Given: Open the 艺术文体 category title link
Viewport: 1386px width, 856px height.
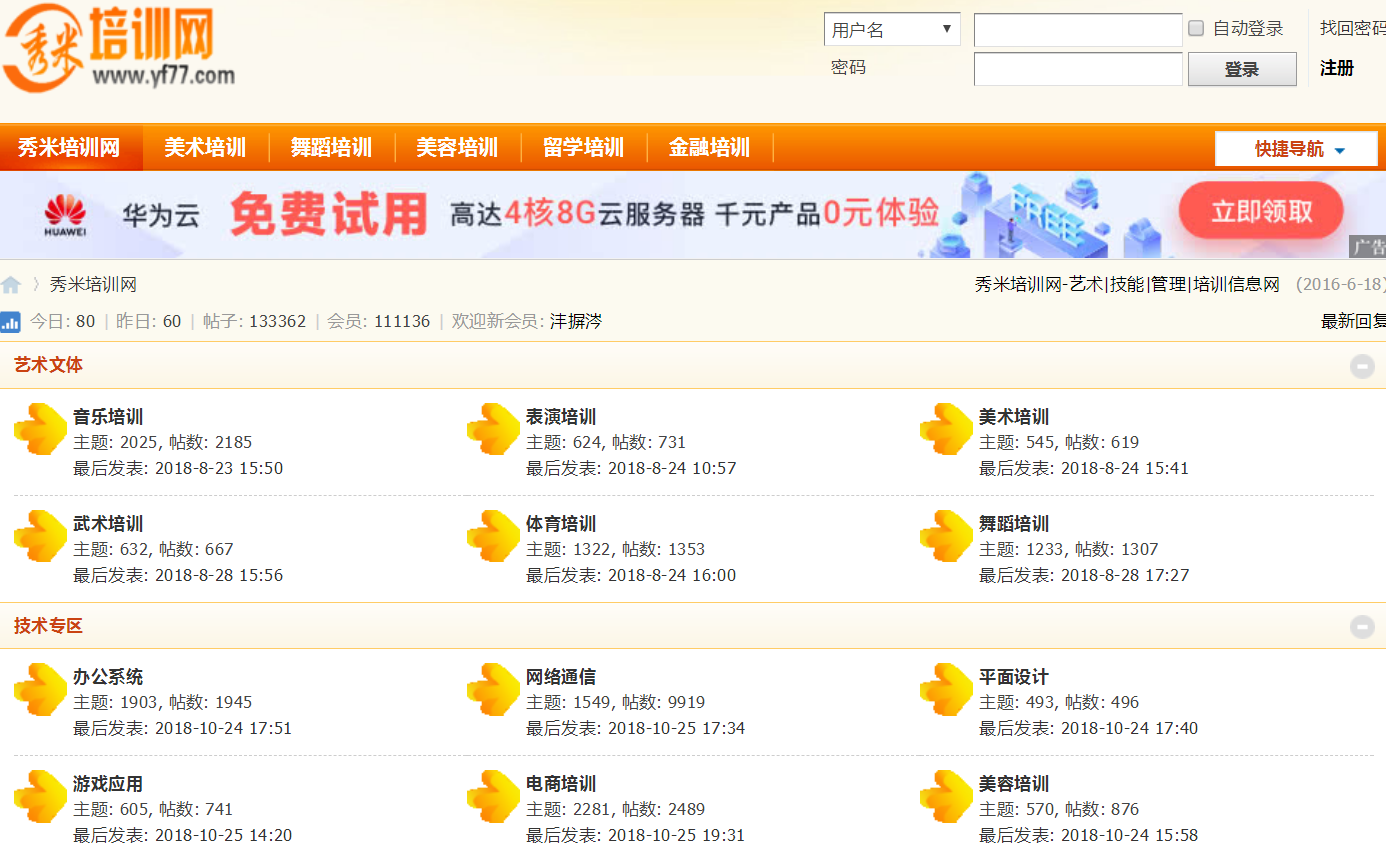Looking at the screenshot, I should pos(49,365).
